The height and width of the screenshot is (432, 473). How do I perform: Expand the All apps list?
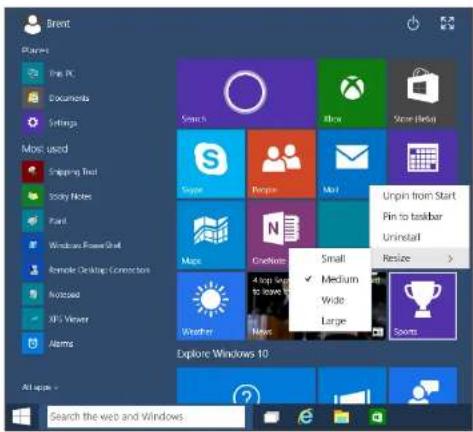coord(40,387)
